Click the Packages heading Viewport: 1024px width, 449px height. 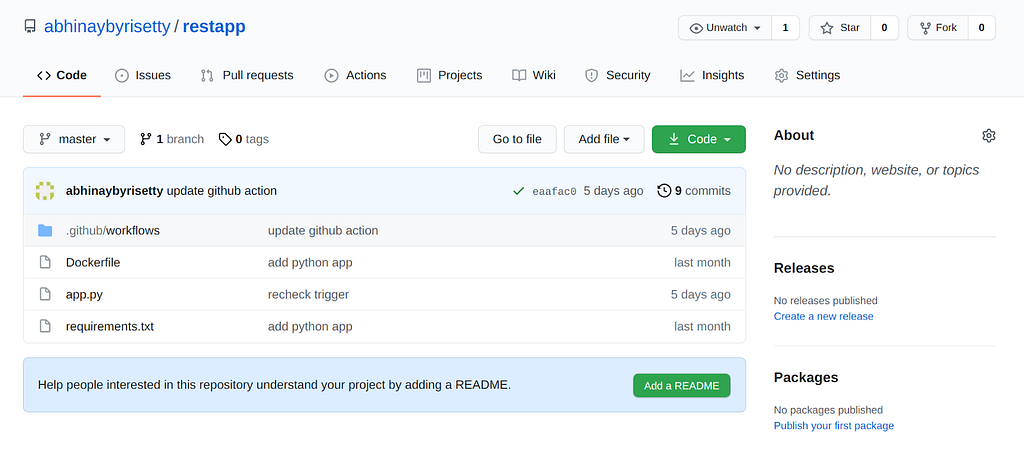point(806,378)
